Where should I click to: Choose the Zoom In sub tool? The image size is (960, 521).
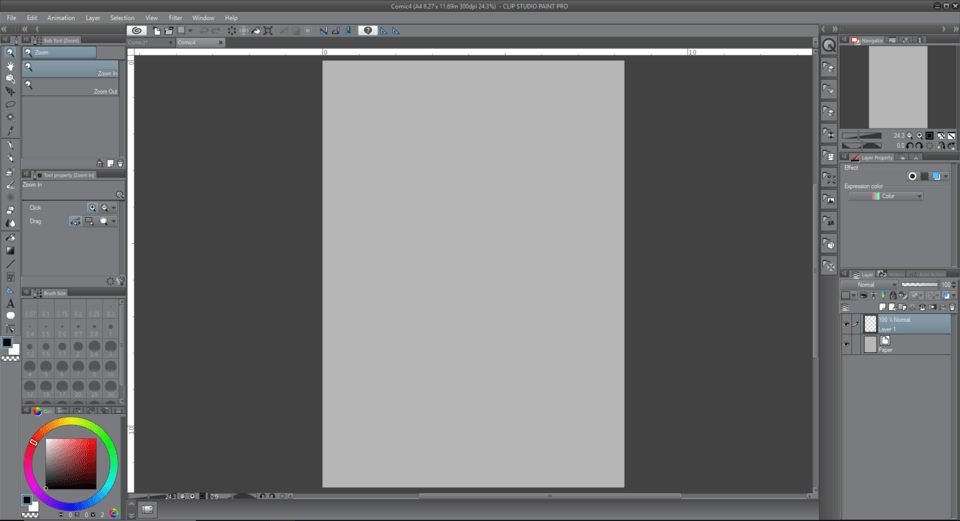[x=72, y=68]
